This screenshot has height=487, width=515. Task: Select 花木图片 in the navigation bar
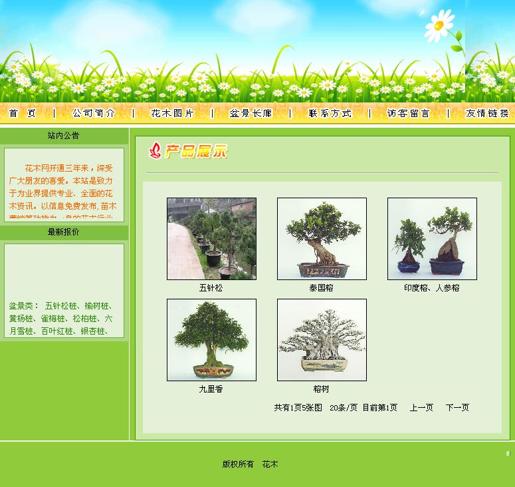pyautogui.click(x=172, y=113)
